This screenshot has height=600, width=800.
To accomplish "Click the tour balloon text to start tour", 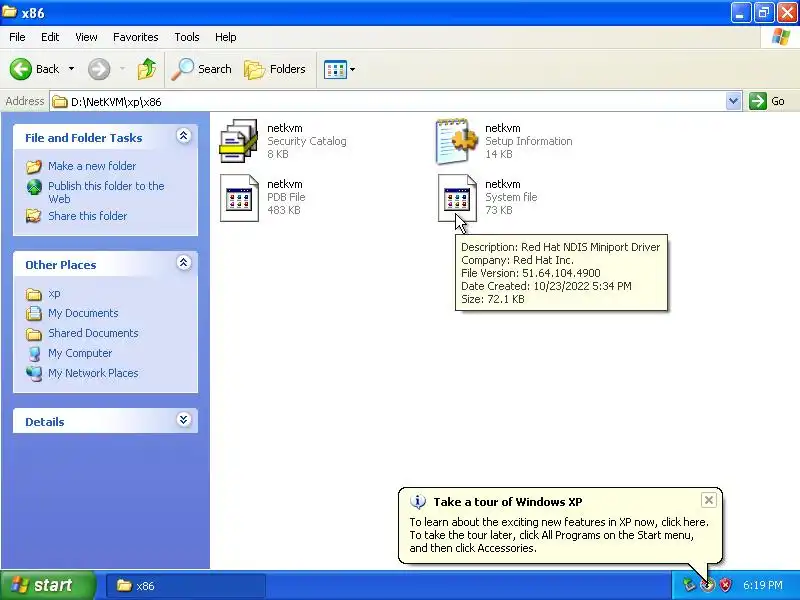I will point(559,535).
